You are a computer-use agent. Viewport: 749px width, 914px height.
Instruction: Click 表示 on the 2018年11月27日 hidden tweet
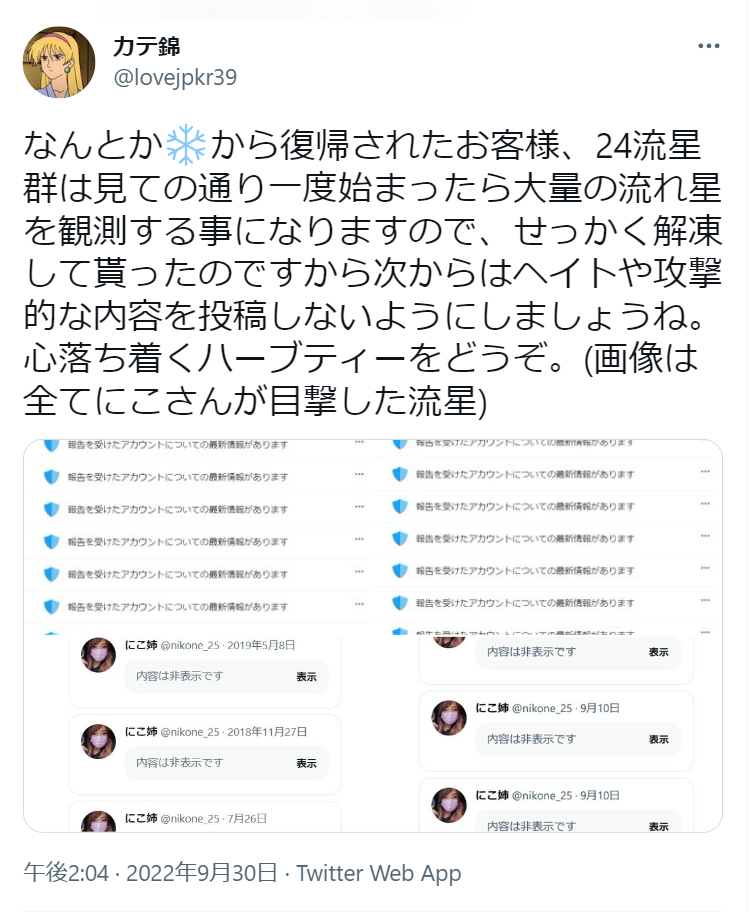pos(306,763)
